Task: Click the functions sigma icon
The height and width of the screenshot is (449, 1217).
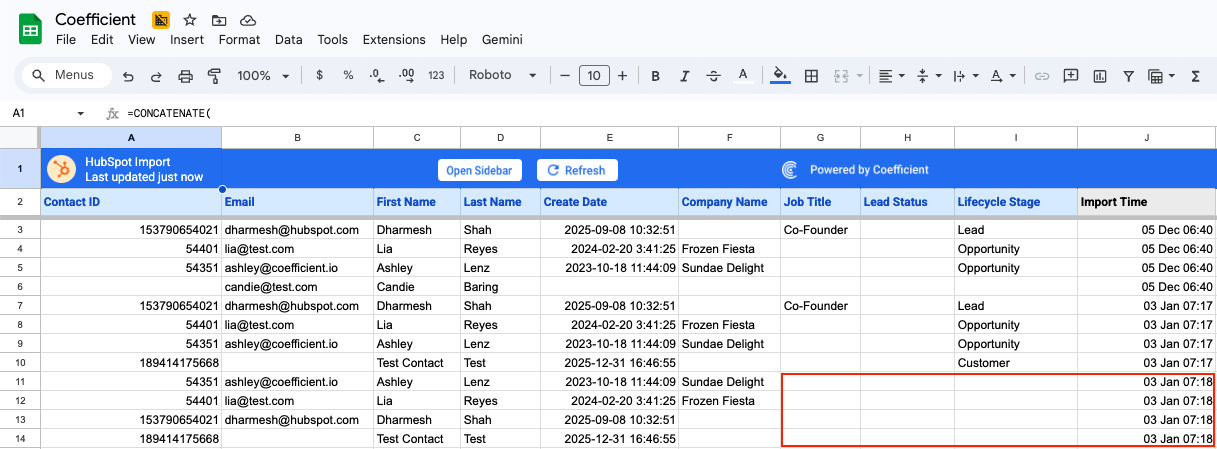Action: pos(1195,76)
